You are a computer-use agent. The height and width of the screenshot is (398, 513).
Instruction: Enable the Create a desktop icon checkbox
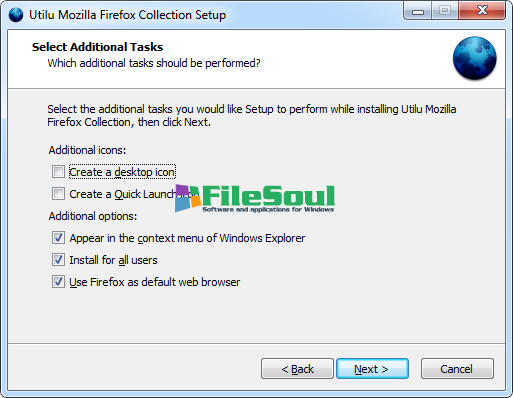[58, 172]
